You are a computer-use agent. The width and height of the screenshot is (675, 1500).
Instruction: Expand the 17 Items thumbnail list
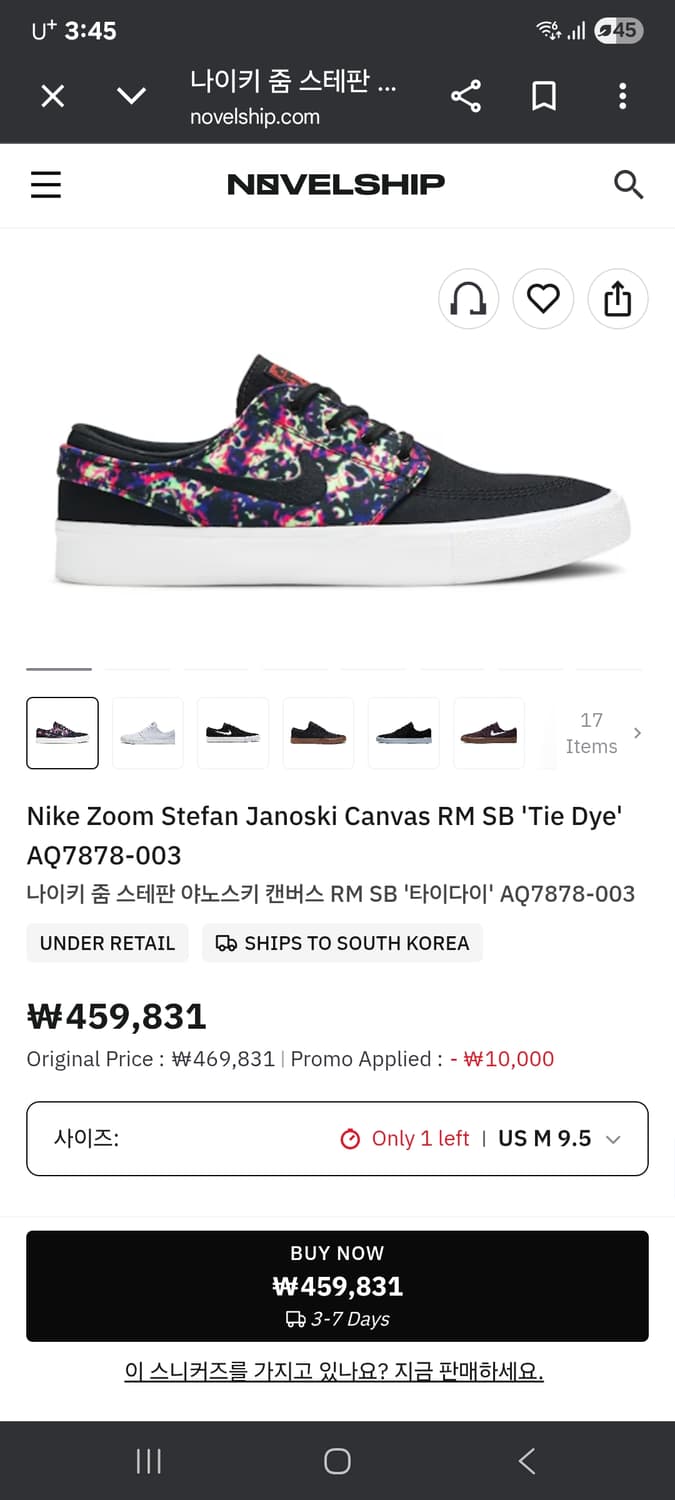pyautogui.click(x=601, y=733)
